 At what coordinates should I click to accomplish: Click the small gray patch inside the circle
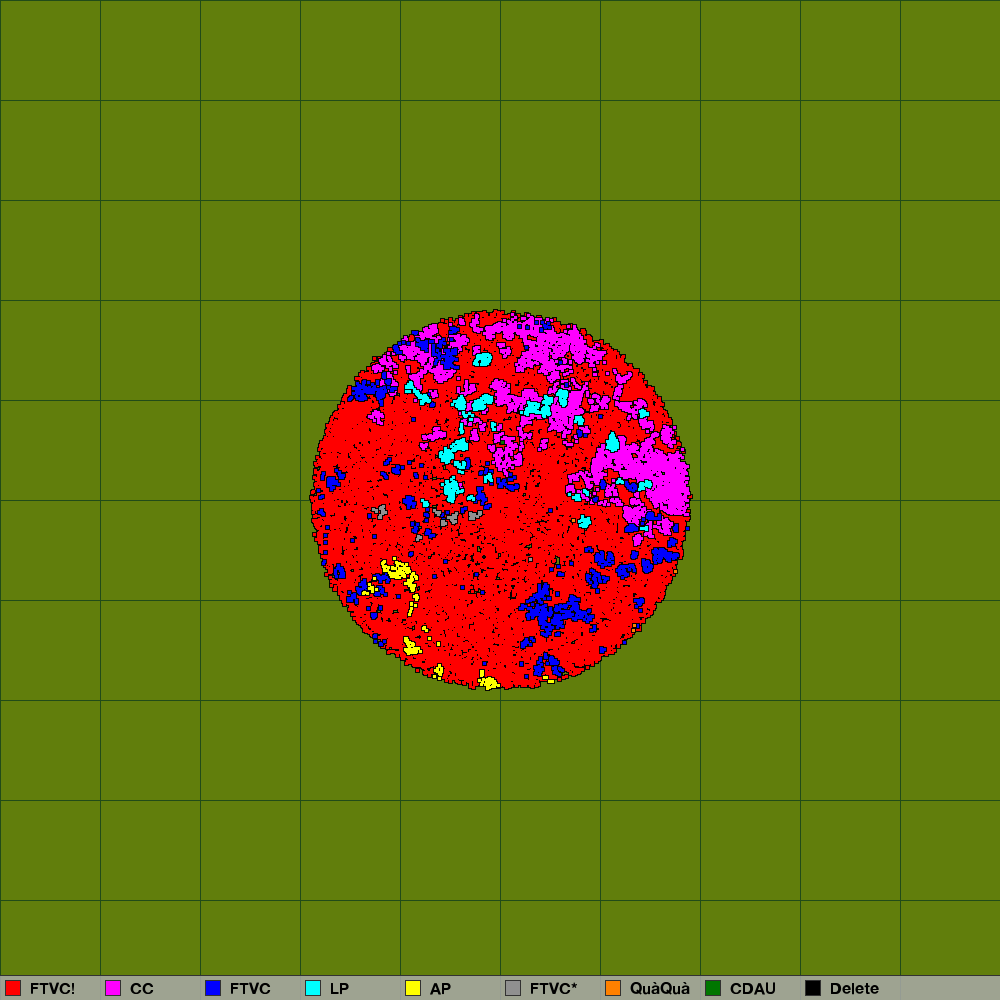click(x=379, y=512)
